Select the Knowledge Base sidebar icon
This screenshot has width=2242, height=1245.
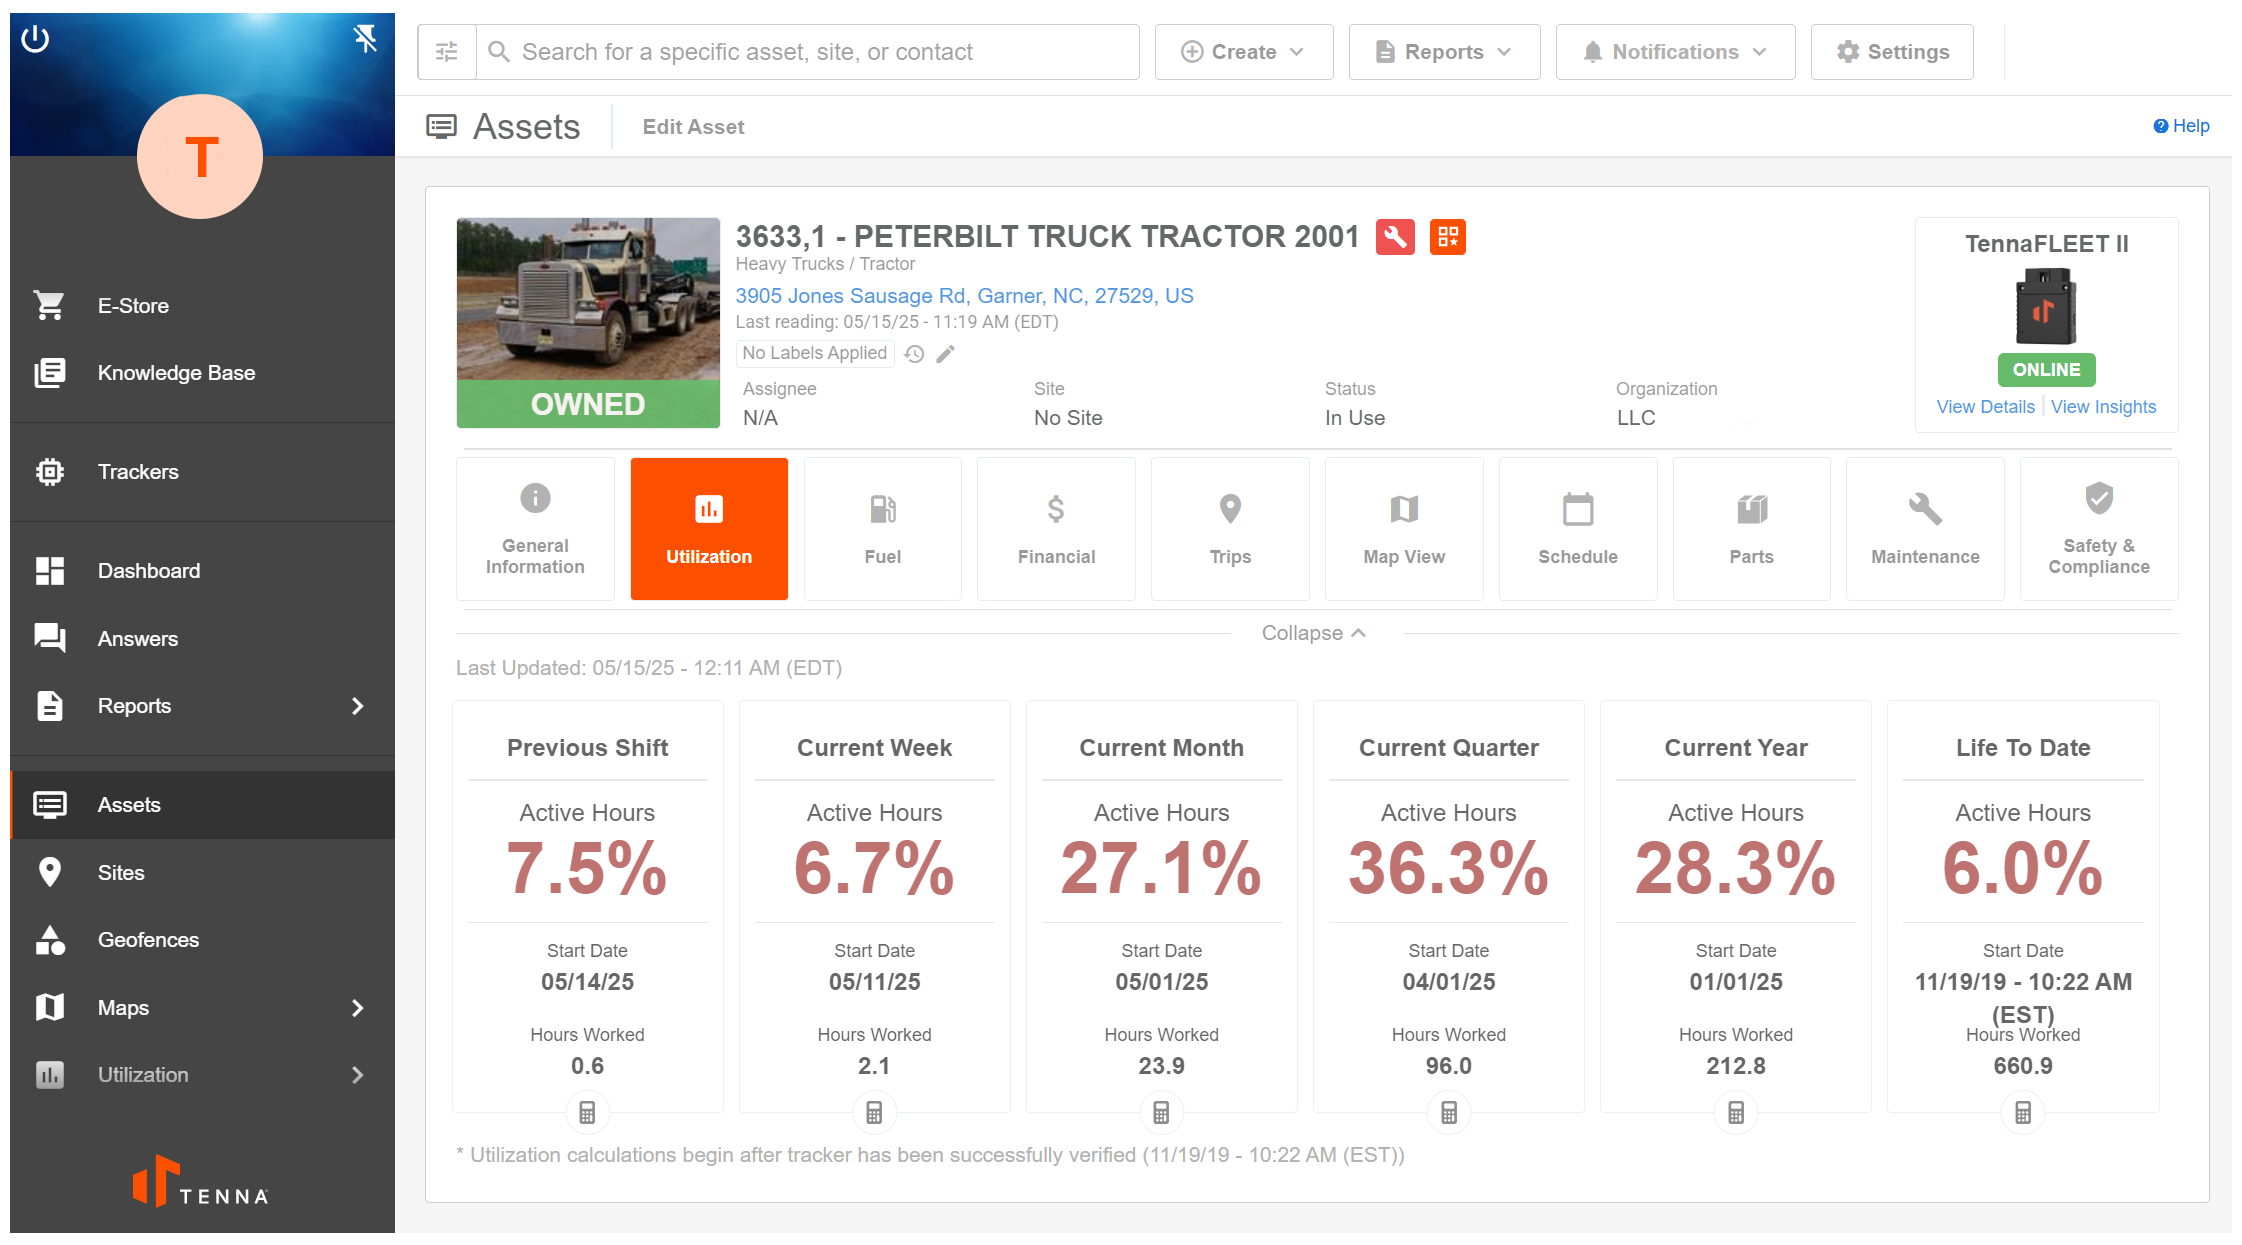pyautogui.click(x=50, y=372)
